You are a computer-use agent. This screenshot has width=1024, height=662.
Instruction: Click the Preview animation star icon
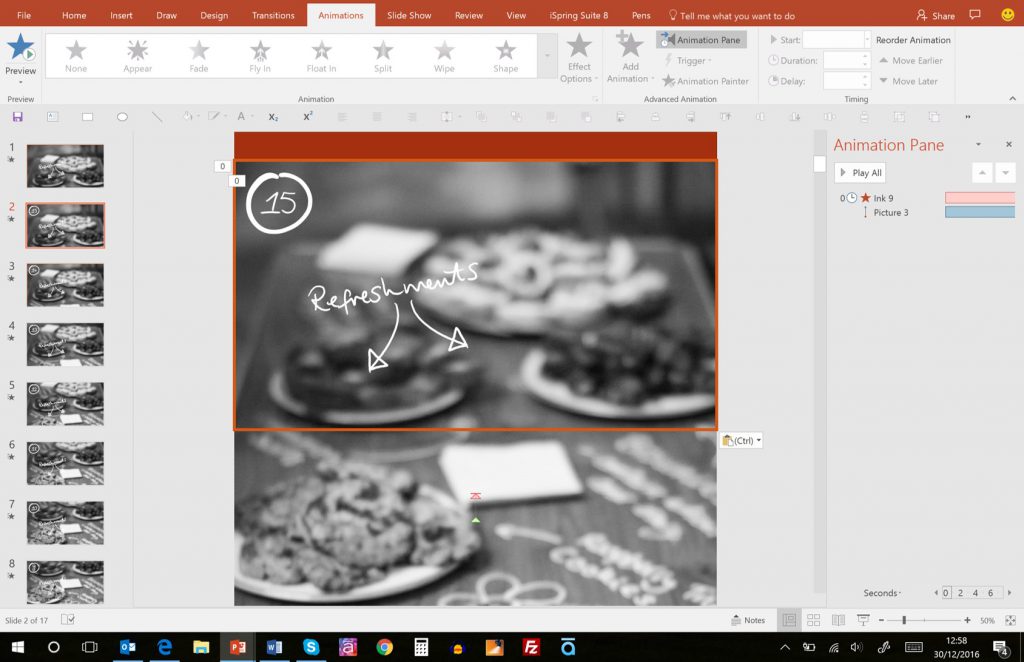pyautogui.click(x=20, y=48)
